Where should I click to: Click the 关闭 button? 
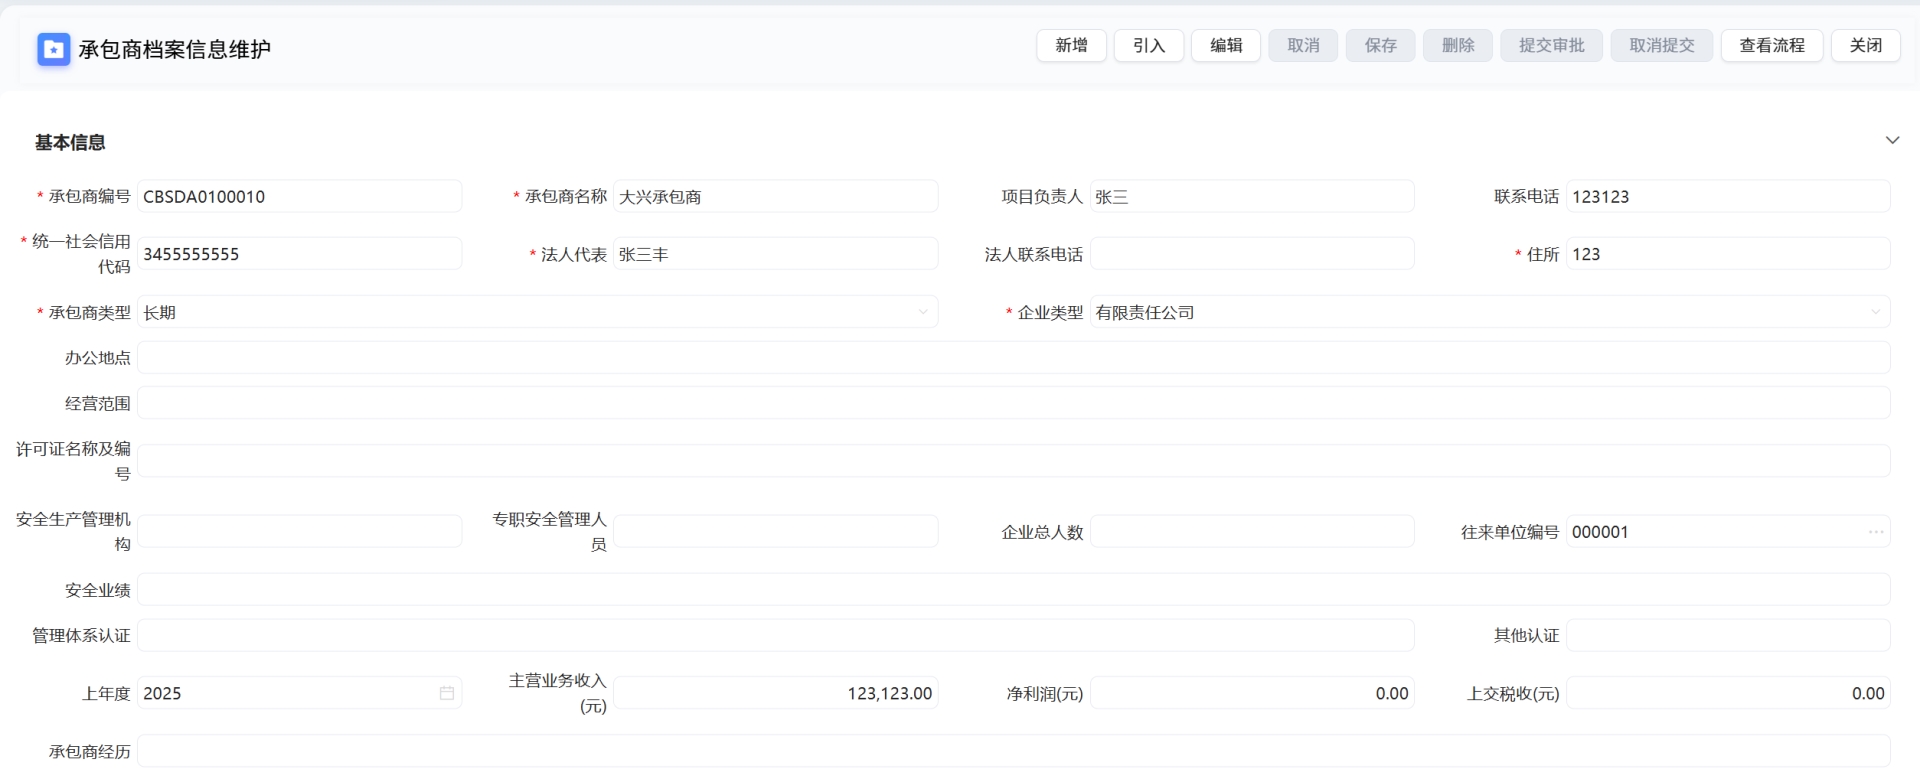(x=1866, y=45)
